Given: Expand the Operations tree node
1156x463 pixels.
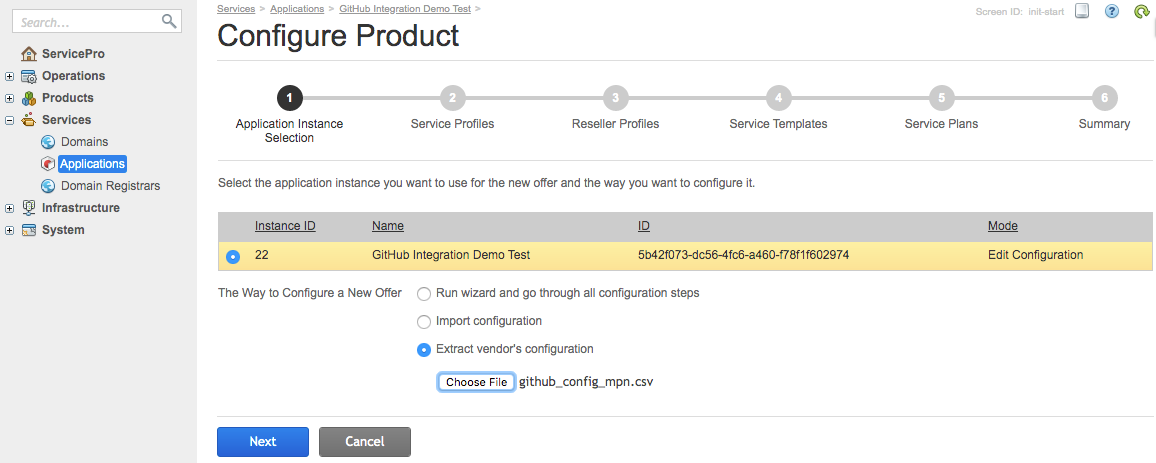Looking at the screenshot, I should (x=9, y=76).
